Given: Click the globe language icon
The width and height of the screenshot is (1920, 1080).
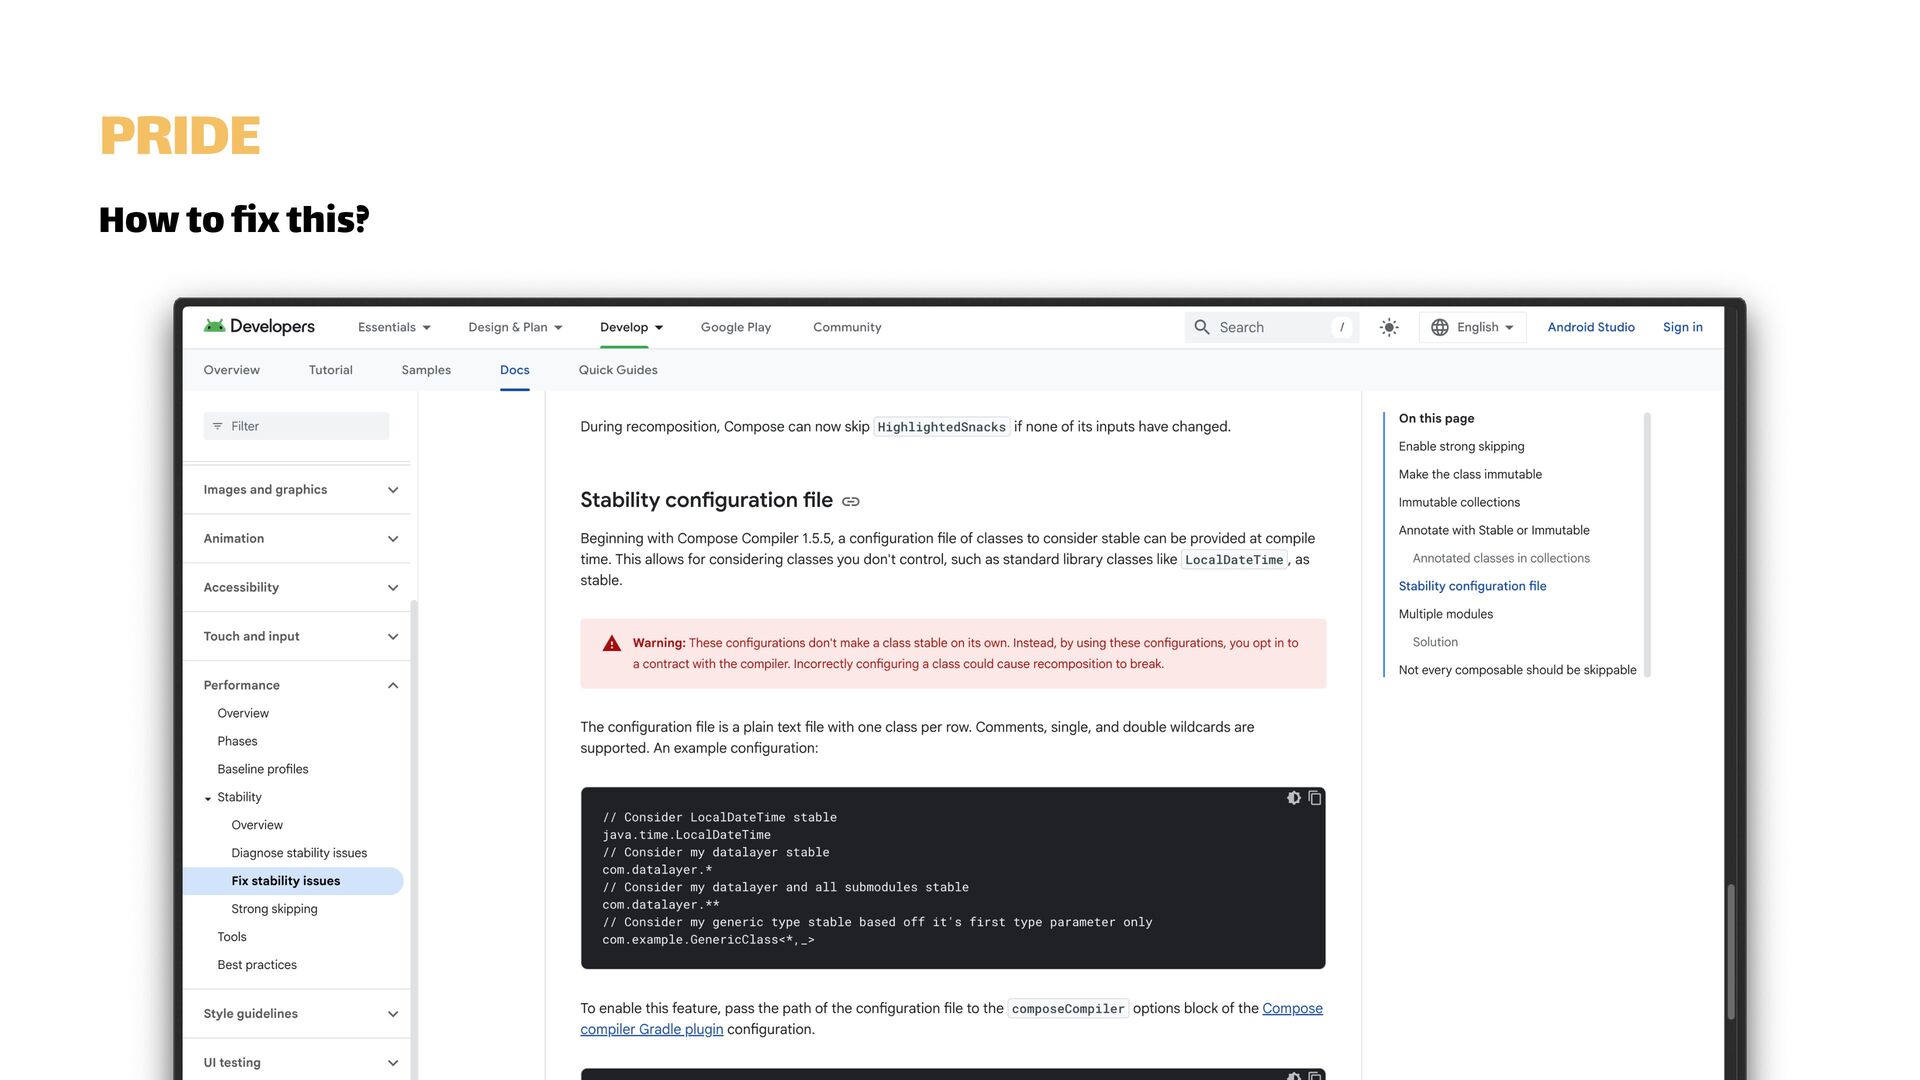Looking at the screenshot, I should [x=1440, y=327].
